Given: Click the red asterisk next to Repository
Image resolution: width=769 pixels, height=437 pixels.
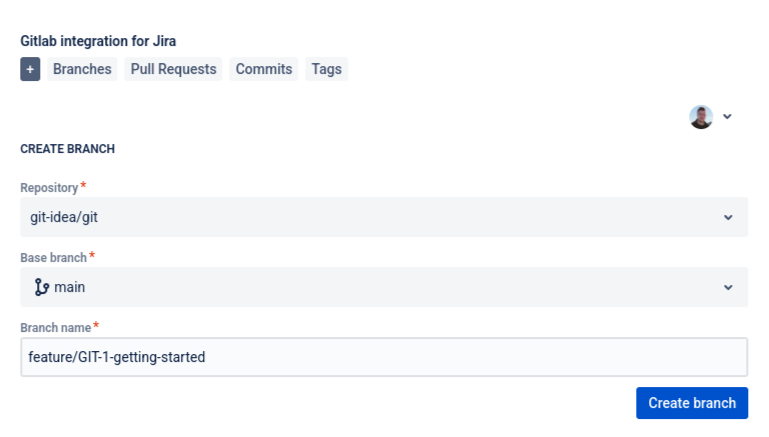Looking at the screenshot, I should pyautogui.click(x=83, y=186).
